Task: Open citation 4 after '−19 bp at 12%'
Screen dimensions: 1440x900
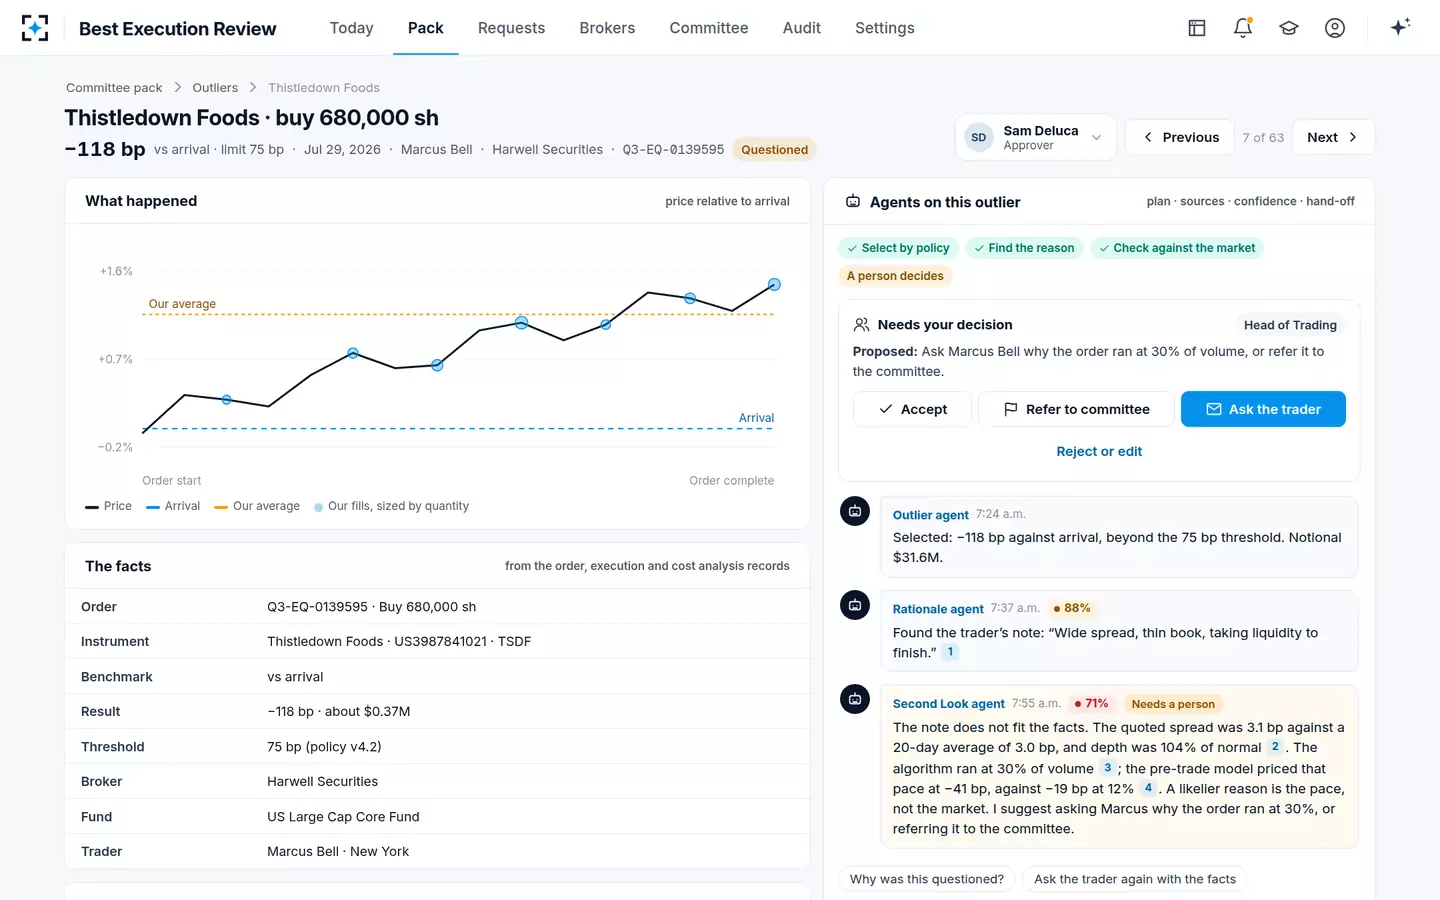Action: point(1148,788)
